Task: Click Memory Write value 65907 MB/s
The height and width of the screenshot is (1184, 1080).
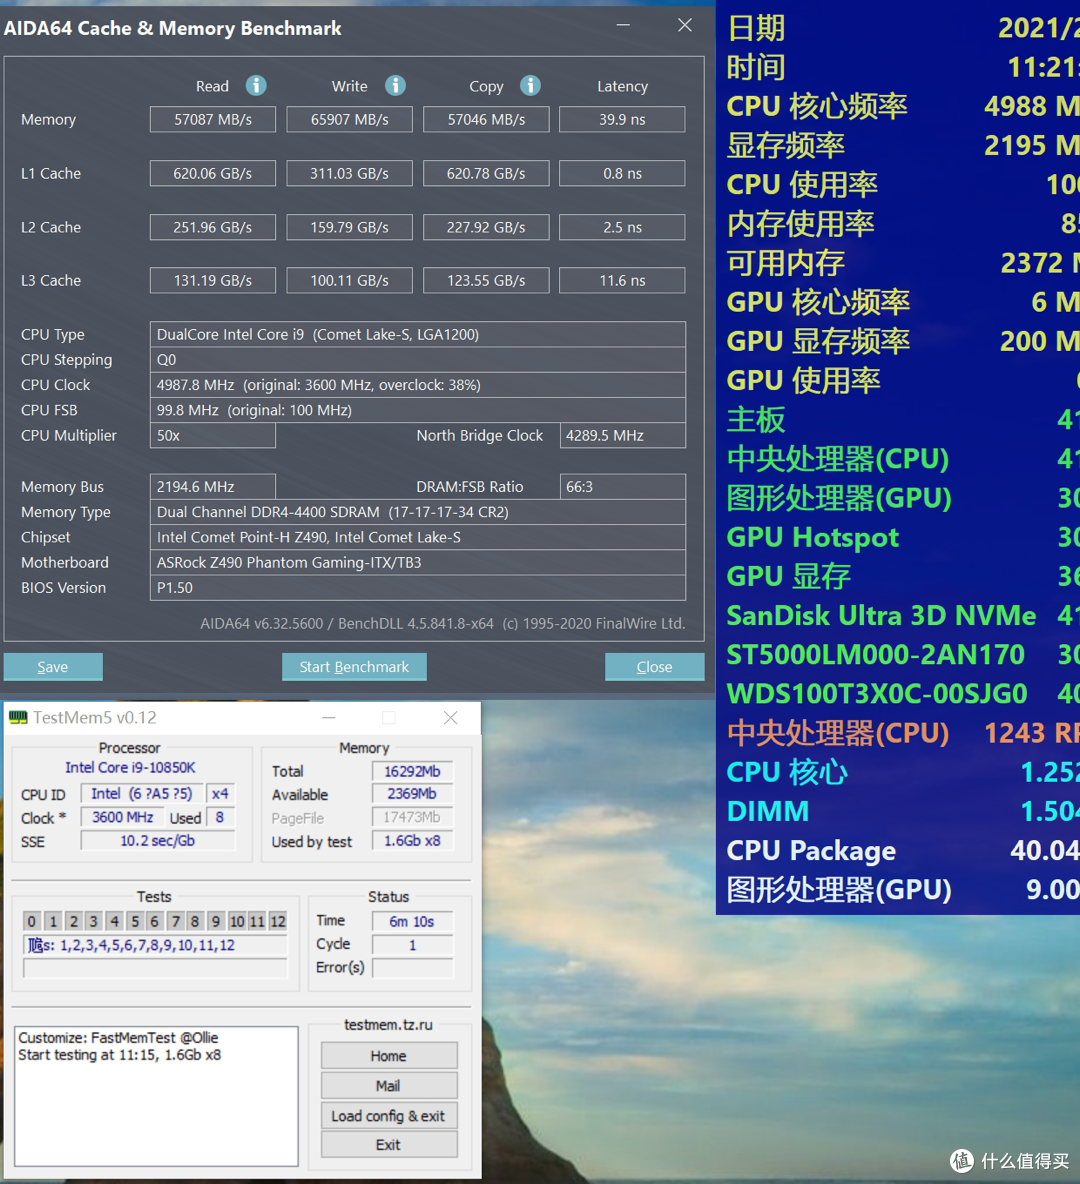Action: [350, 119]
